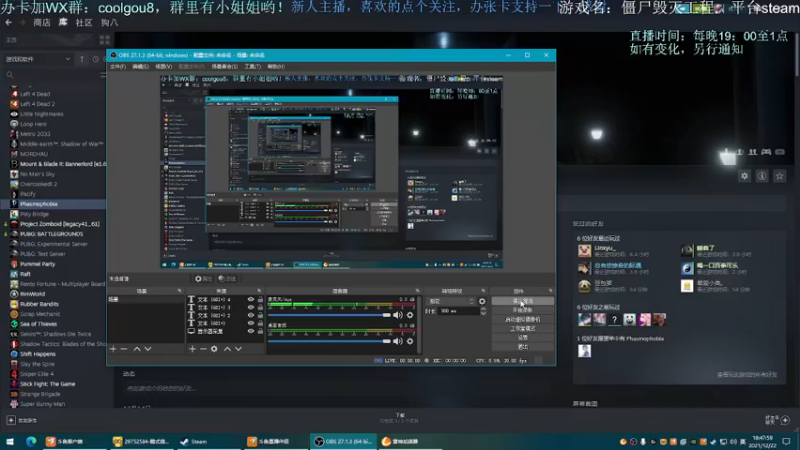Move the source up in the Sources panel
The height and width of the screenshot is (450, 800).
click(x=228, y=349)
